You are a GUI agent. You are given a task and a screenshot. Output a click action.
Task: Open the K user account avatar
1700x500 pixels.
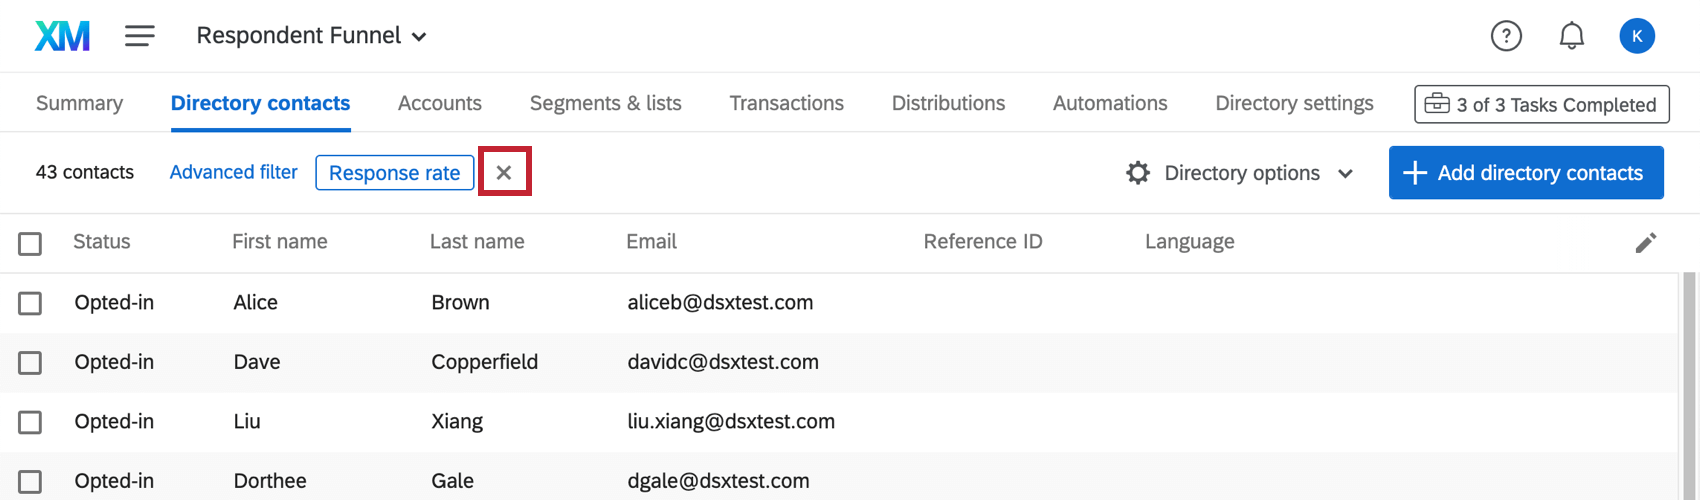[1637, 36]
